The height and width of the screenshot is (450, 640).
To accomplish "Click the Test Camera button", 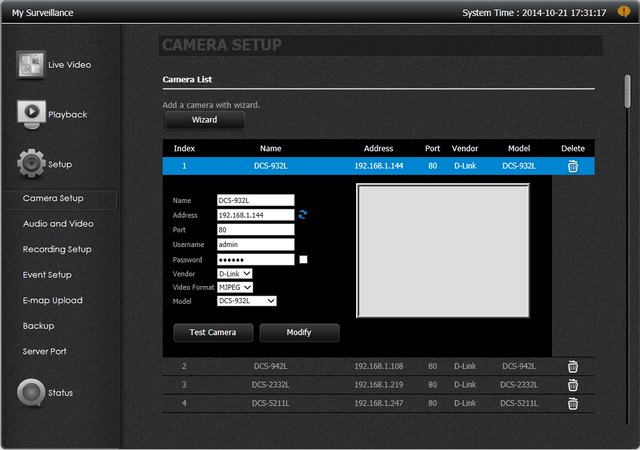I will click(x=213, y=332).
